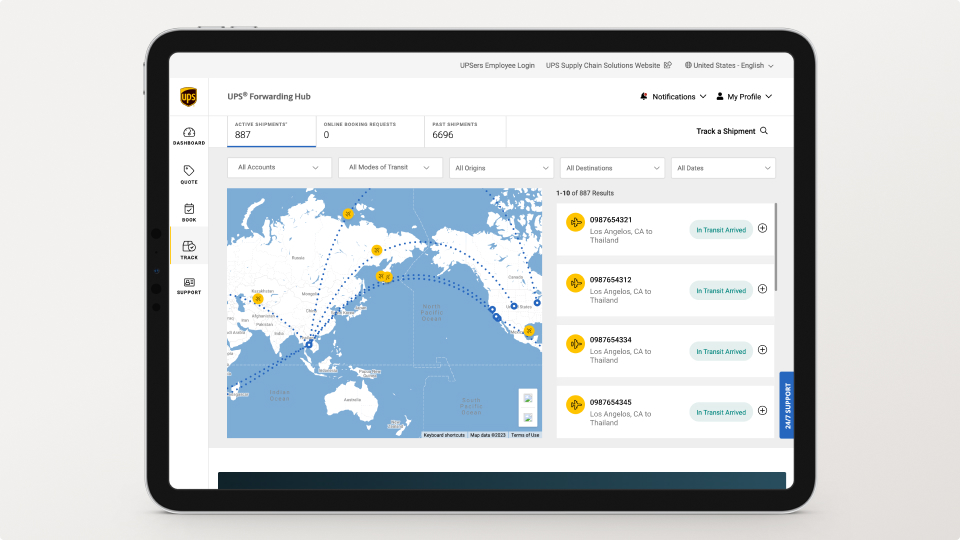This screenshot has width=960, height=540.
Task: Open the All Accounts dropdown
Action: 279,168
